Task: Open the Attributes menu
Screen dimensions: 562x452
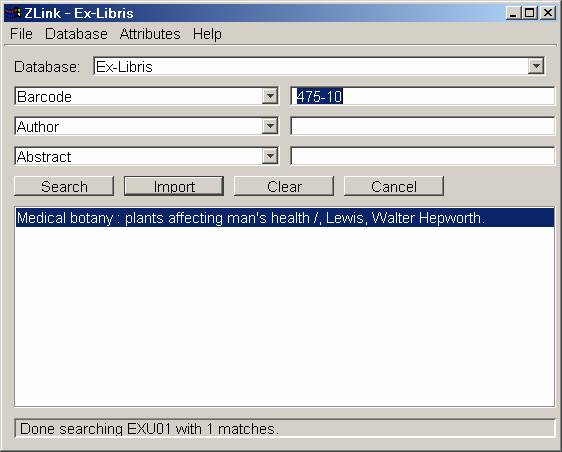Action: (x=150, y=34)
